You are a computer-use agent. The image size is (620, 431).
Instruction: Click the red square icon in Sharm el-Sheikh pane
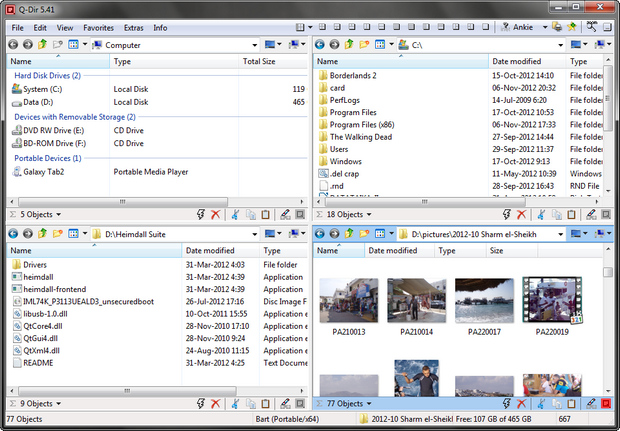(x=606, y=403)
